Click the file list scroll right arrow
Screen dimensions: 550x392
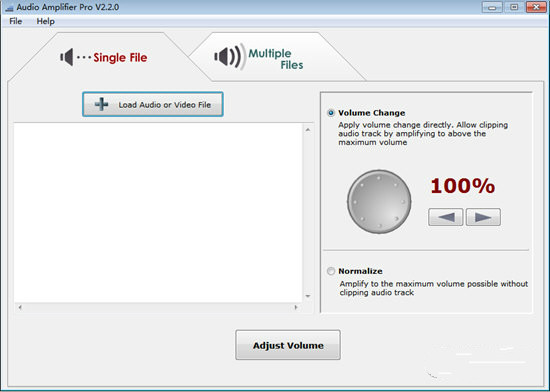[x=296, y=307]
